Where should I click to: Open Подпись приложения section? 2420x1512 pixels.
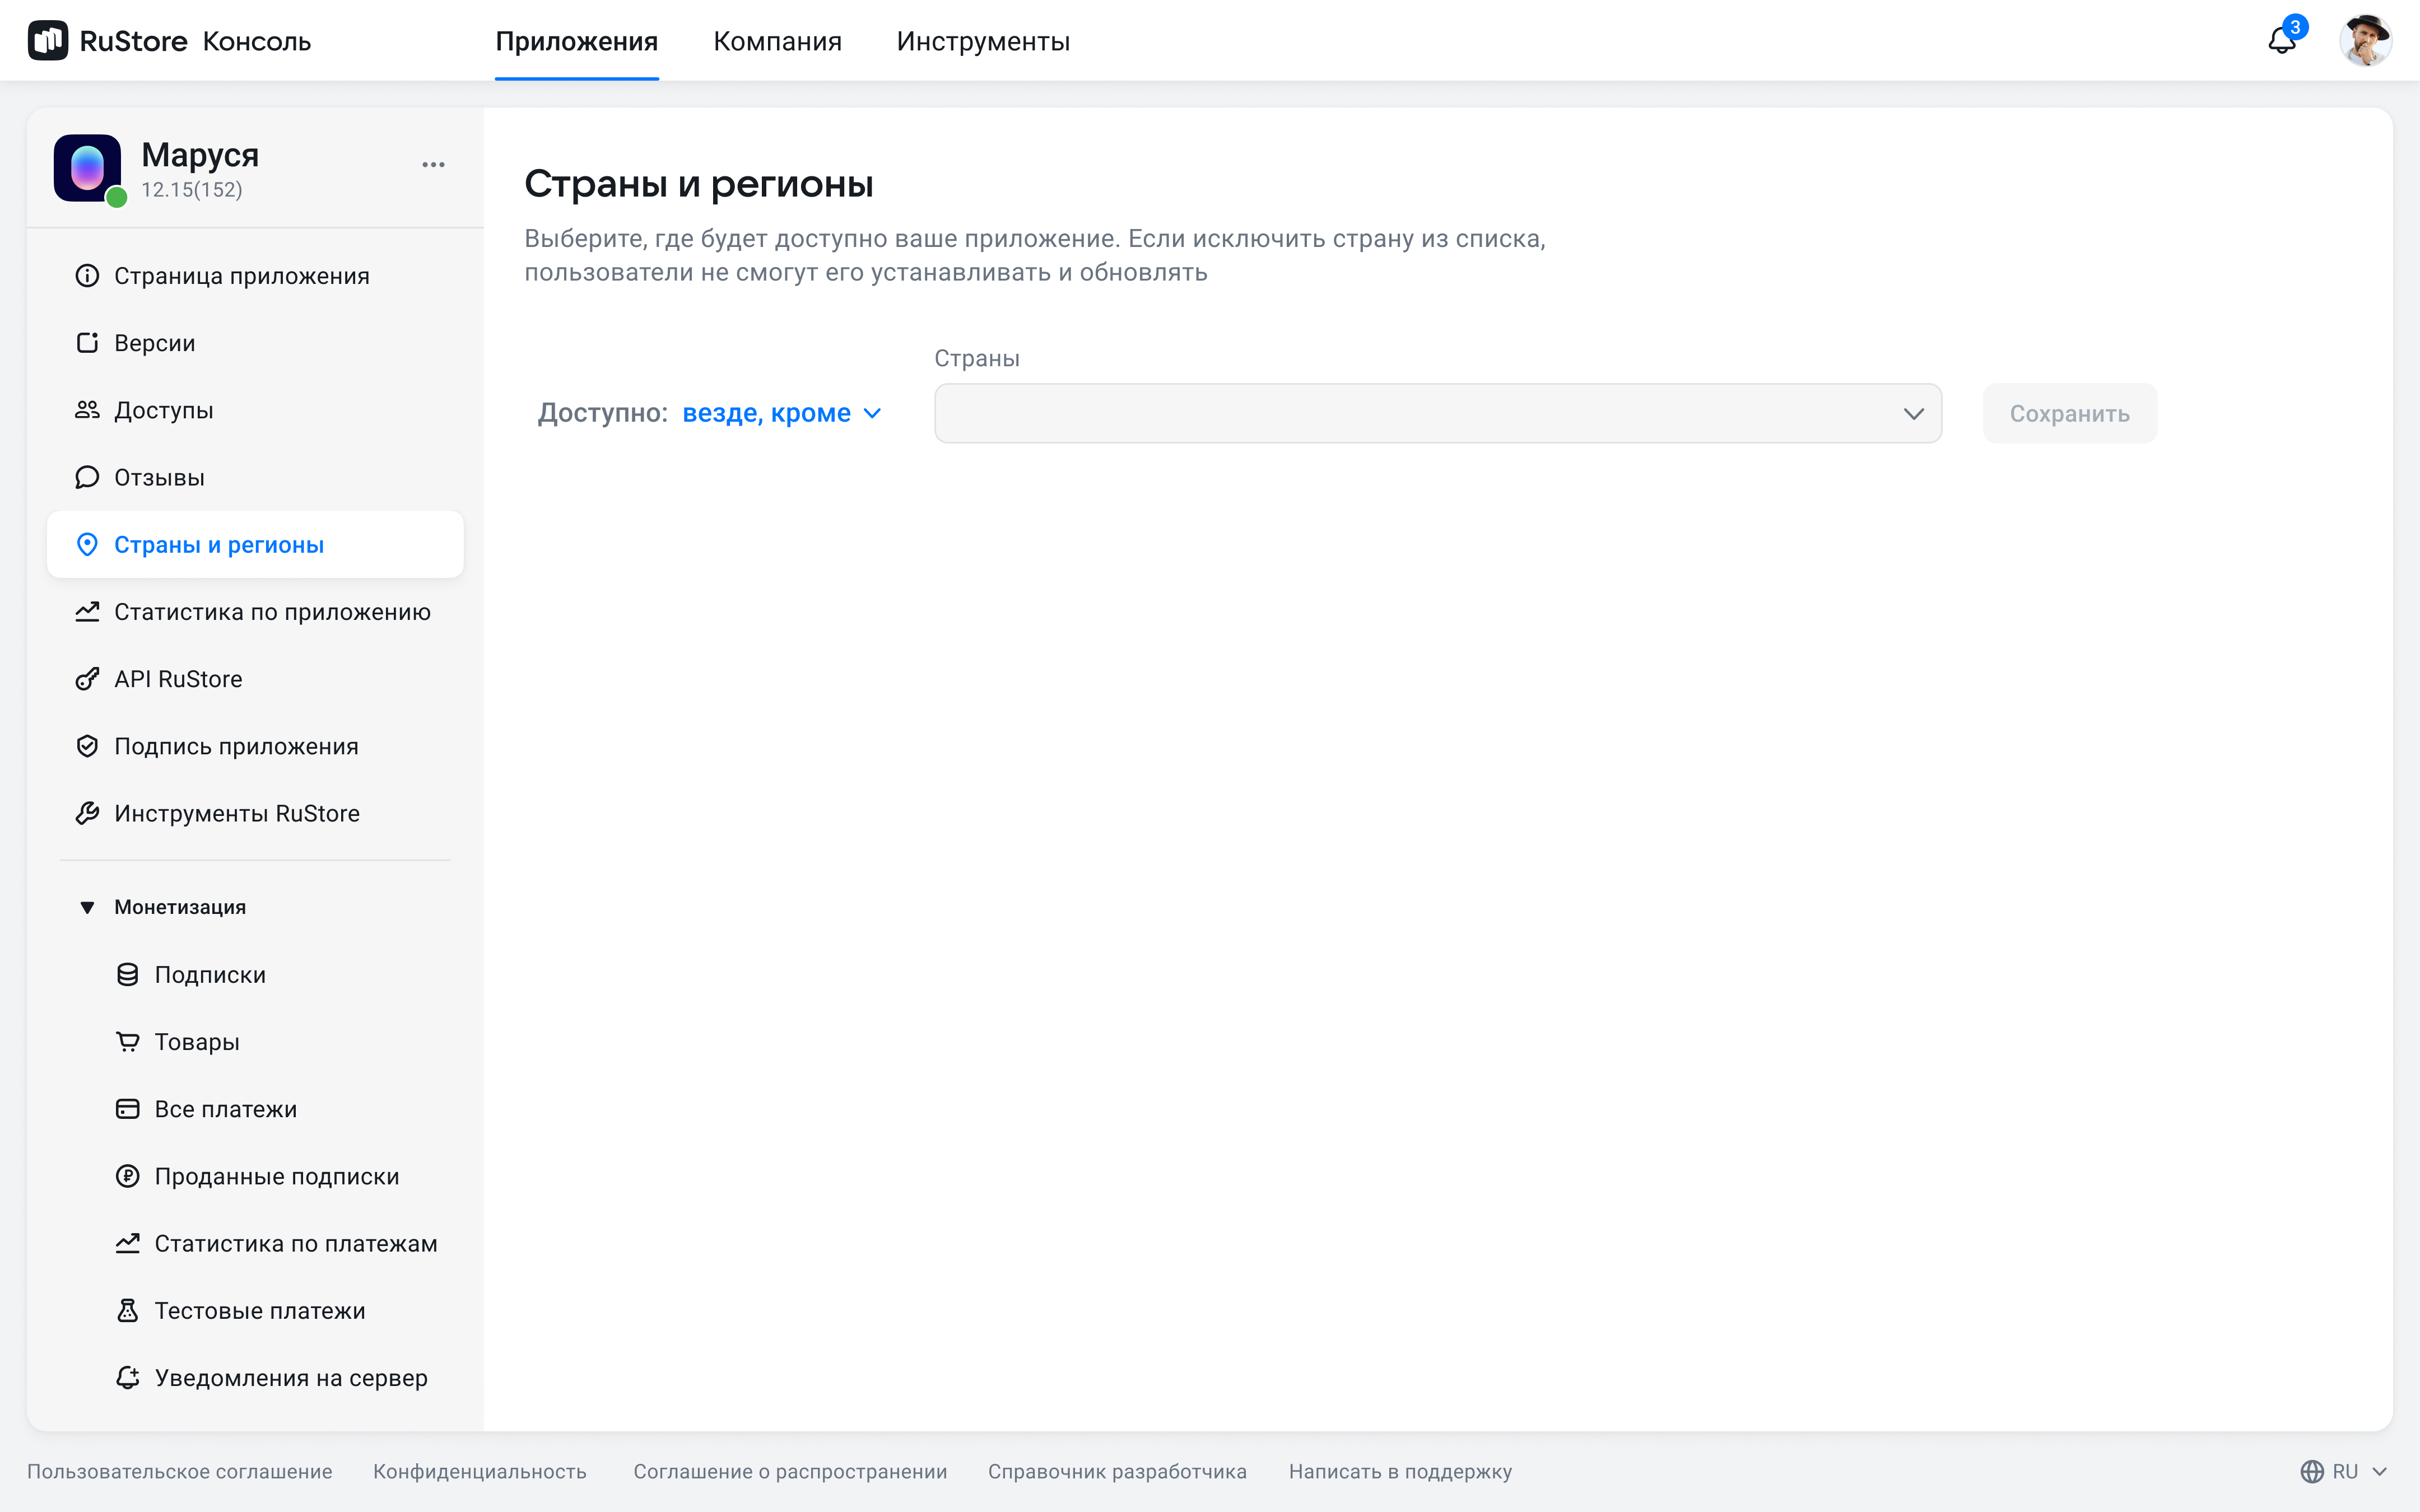(255, 746)
